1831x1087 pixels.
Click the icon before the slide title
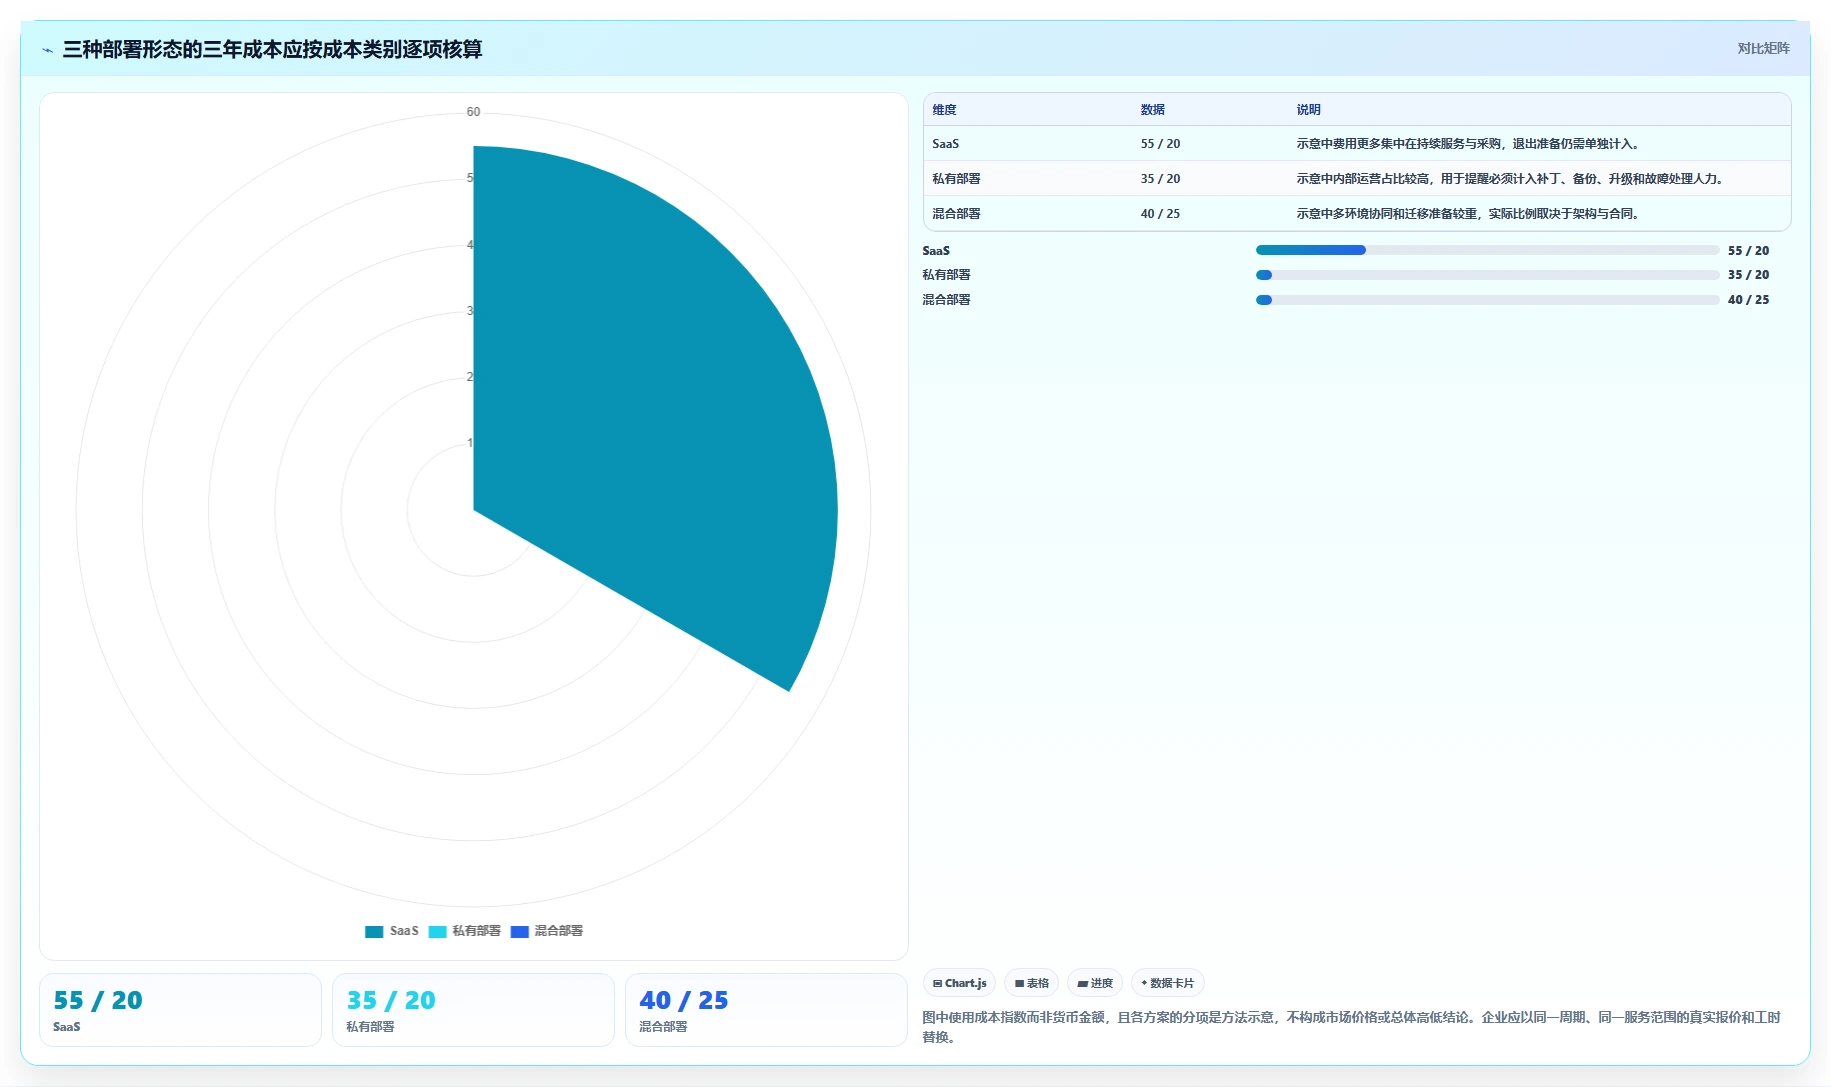click(47, 50)
